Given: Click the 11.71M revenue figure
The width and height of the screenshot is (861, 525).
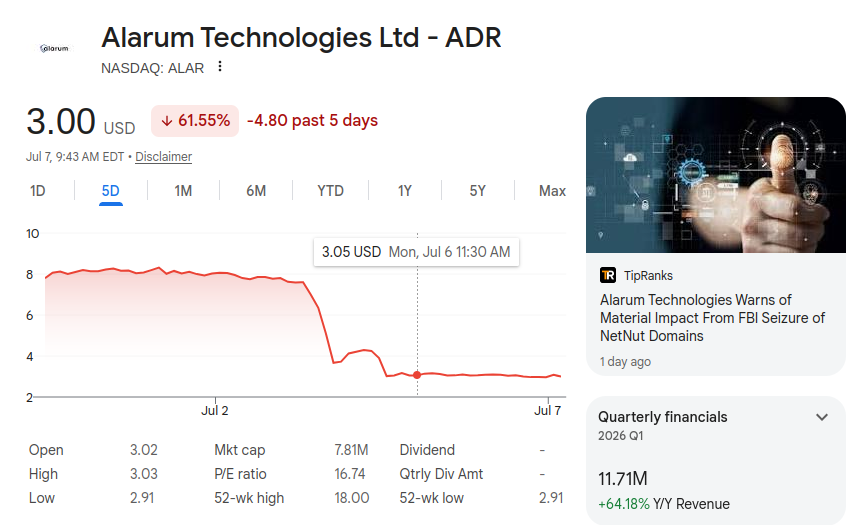Looking at the screenshot, I should point(623,479).
